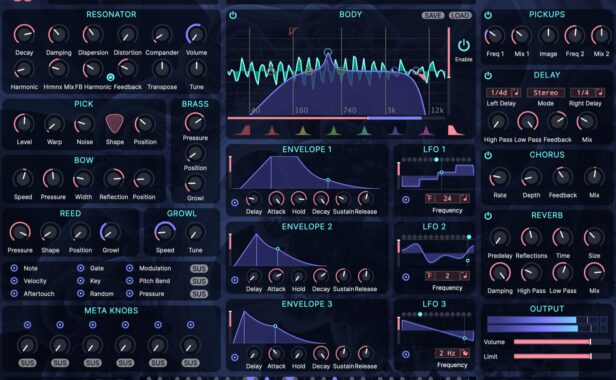Click the LFO 3 frequency sync icon
This screenshot has width=616, height=380.
(x=465, y=353)
